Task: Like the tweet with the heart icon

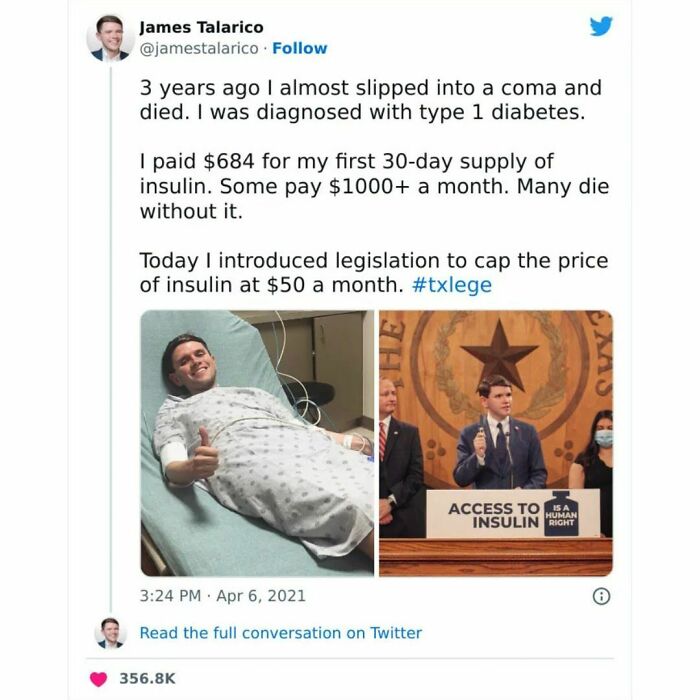Action: 99,679
